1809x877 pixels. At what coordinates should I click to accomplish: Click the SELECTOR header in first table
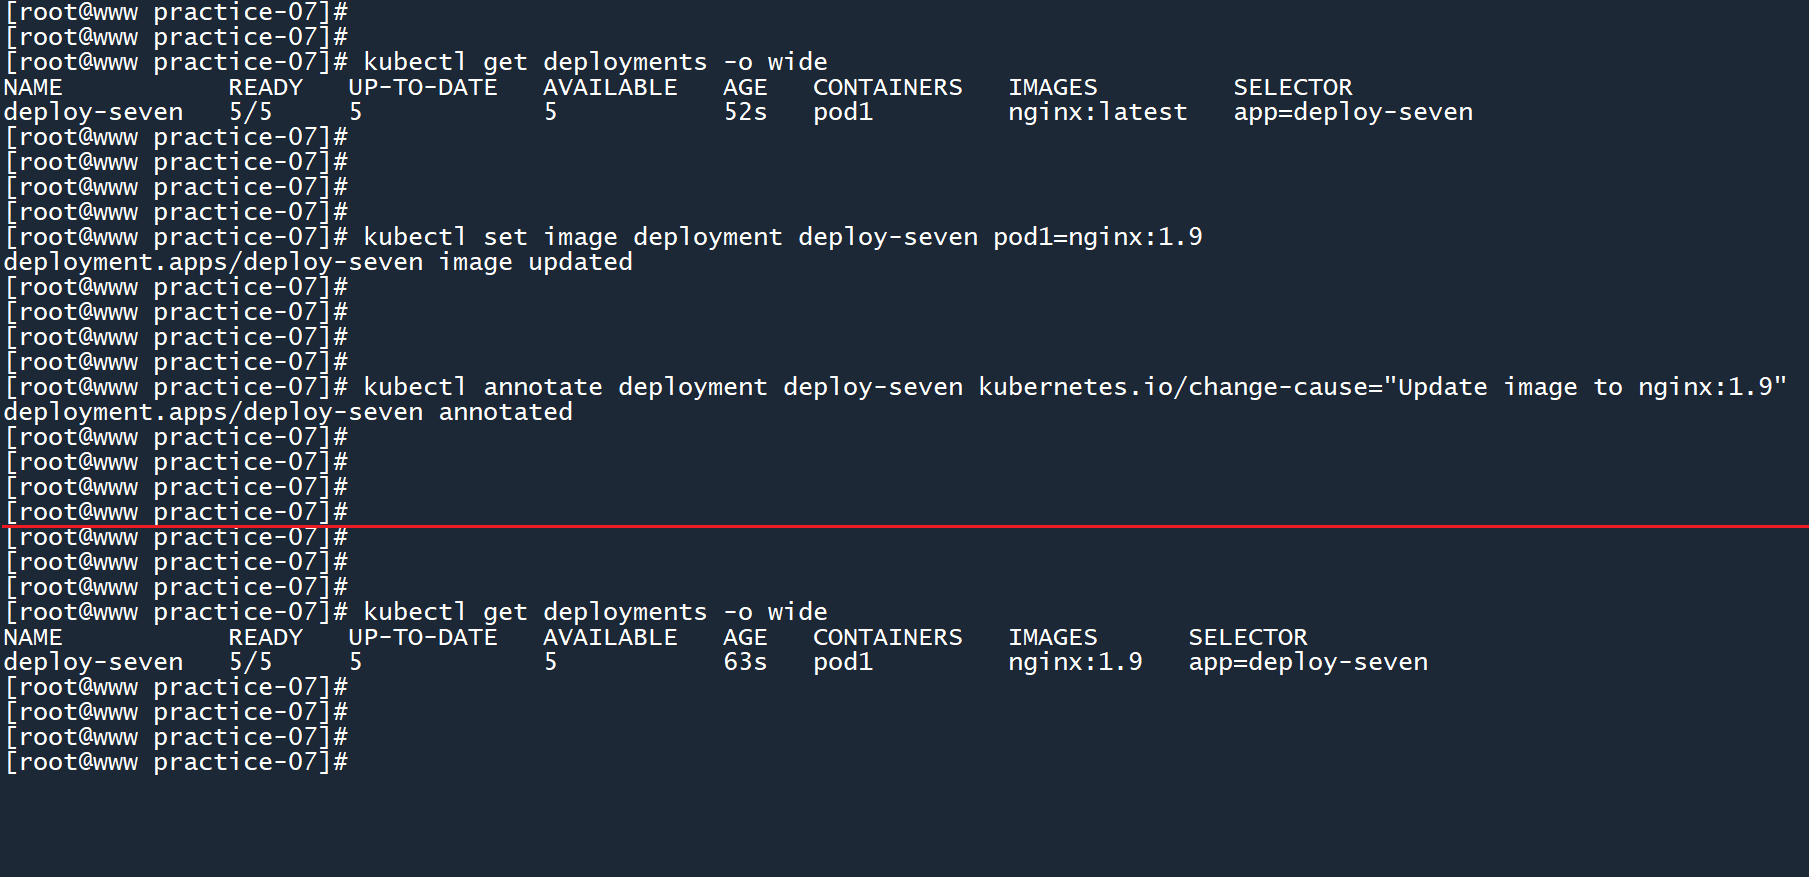pos(1292,88)
